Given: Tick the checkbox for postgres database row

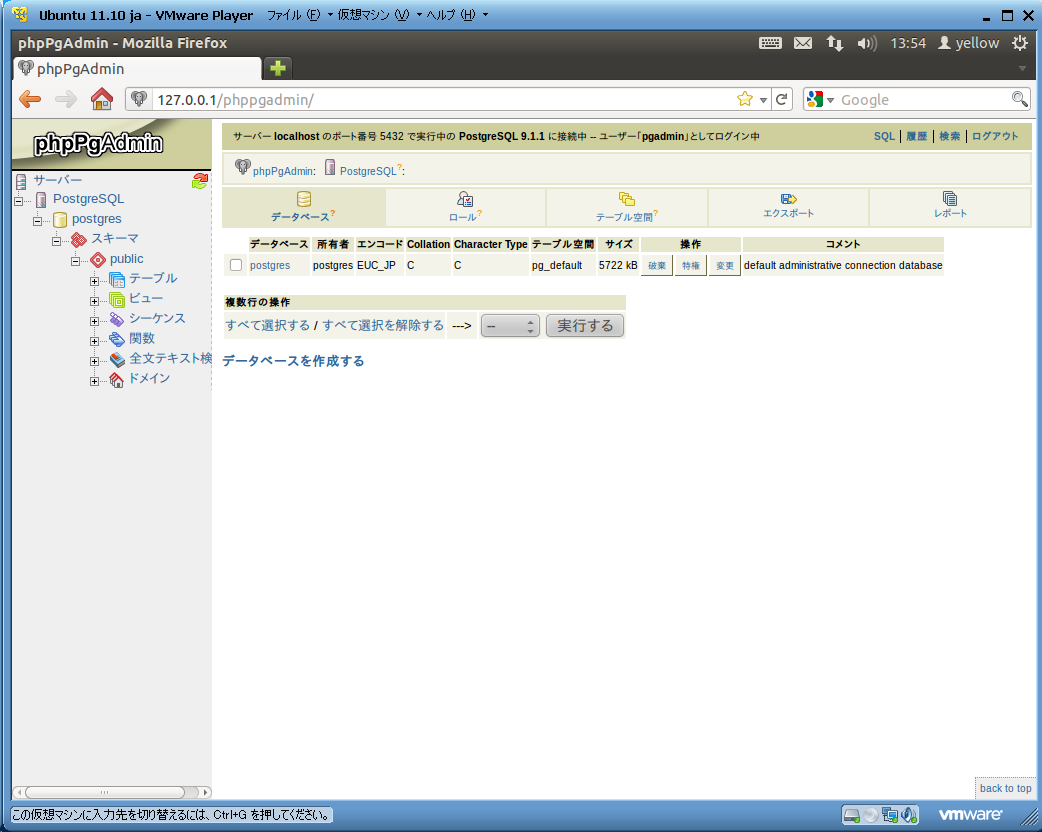Looking at the screenshot, I should point(236,265).
